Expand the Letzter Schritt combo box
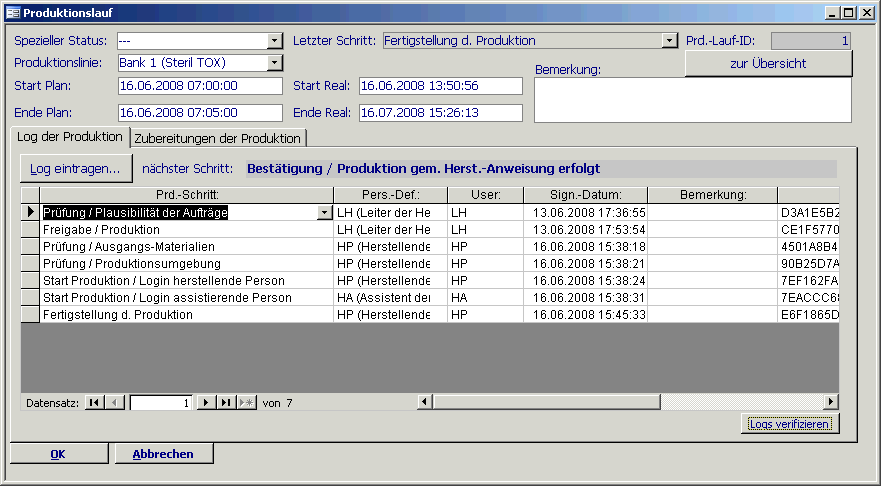The height and width of the screenshot is (486, 881). pos(670,41)
